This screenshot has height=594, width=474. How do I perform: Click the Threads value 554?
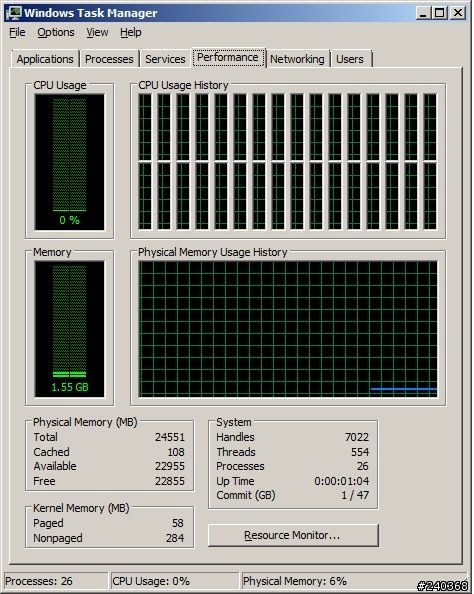(360, 452)
